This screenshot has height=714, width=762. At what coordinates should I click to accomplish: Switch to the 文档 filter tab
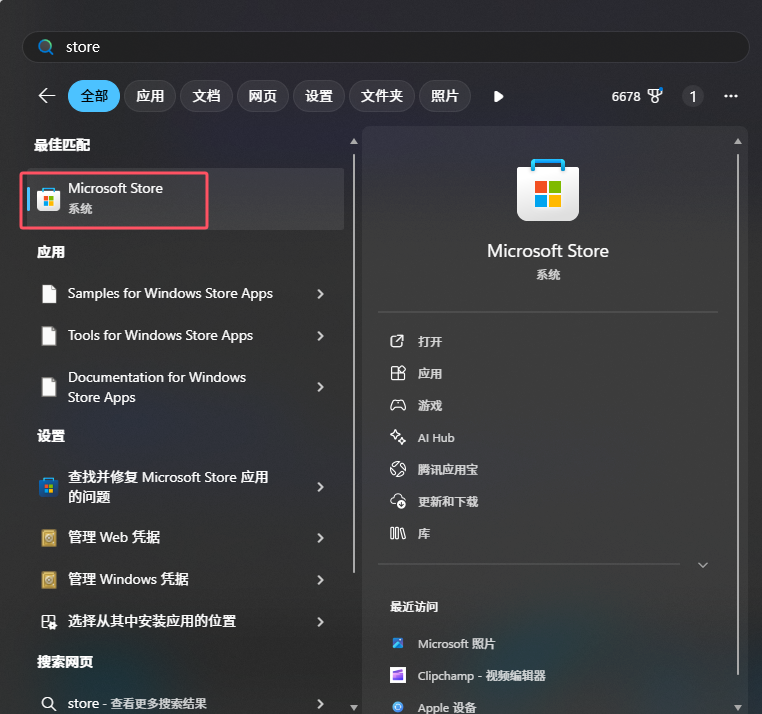tap(206, 96)
